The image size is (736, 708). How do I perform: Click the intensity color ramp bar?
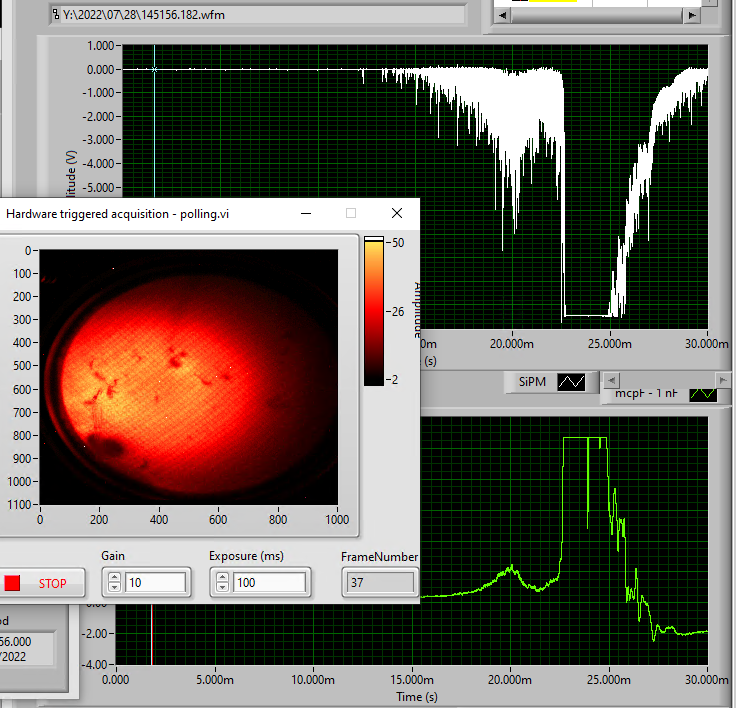[x=373, y=311]
